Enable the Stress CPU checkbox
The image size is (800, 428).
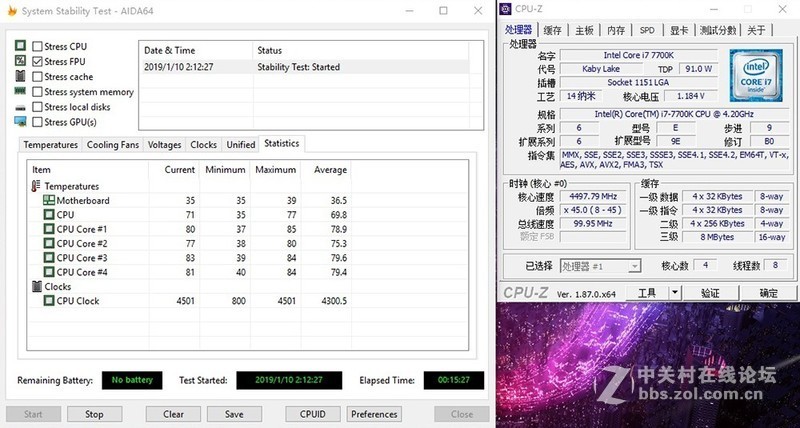pos(37,46)
